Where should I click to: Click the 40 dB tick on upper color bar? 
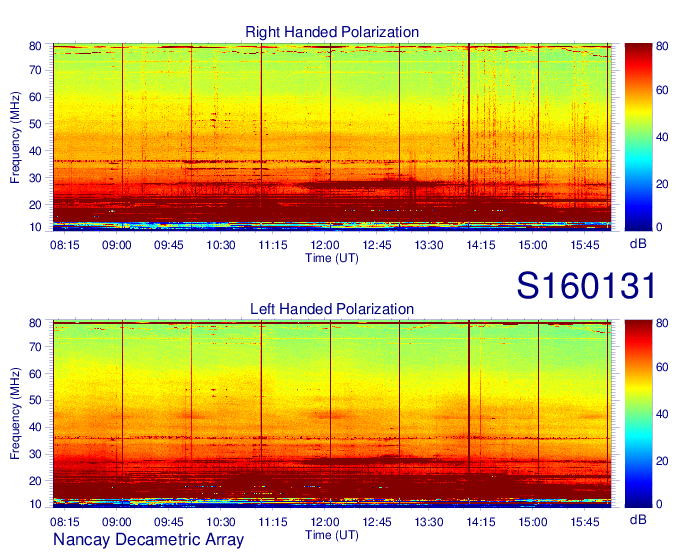pyautogui.click(x=662, y=137)
